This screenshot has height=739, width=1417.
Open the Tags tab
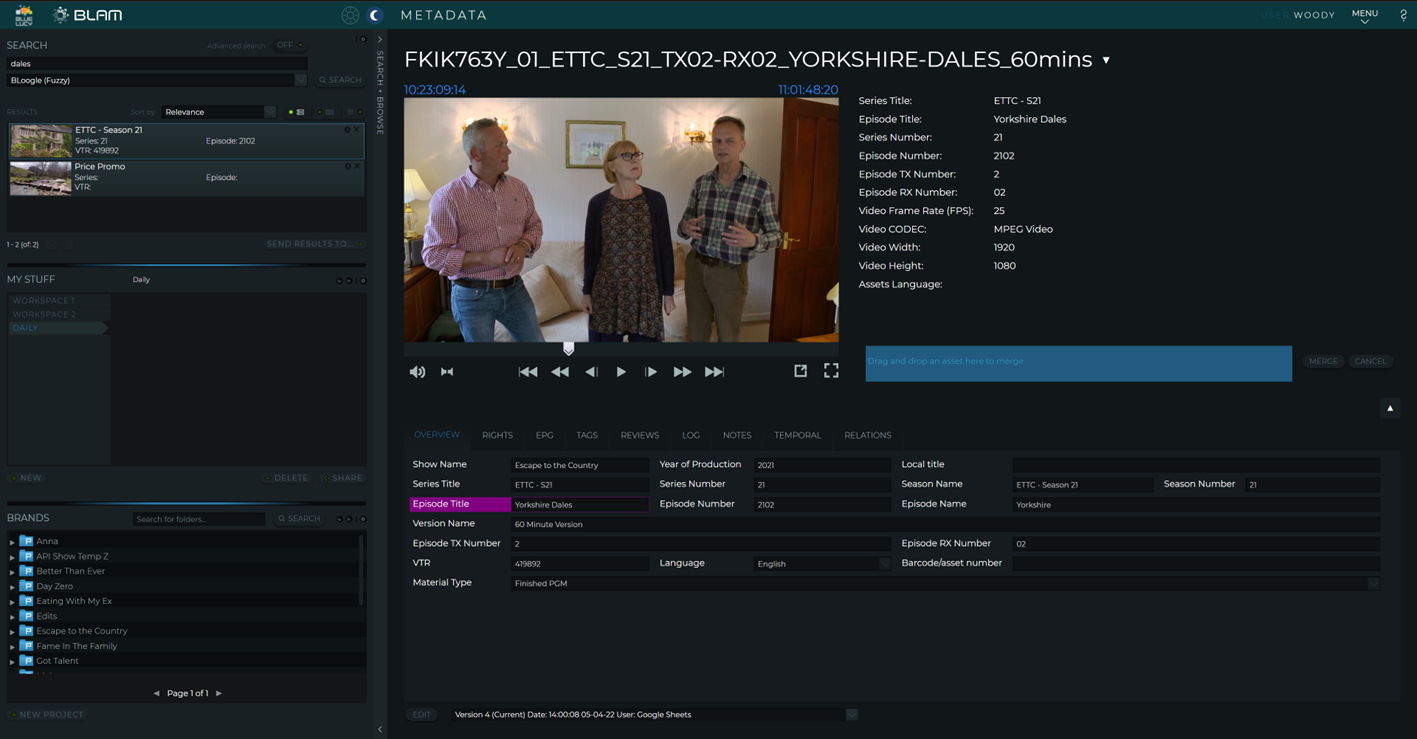(587, 435)
